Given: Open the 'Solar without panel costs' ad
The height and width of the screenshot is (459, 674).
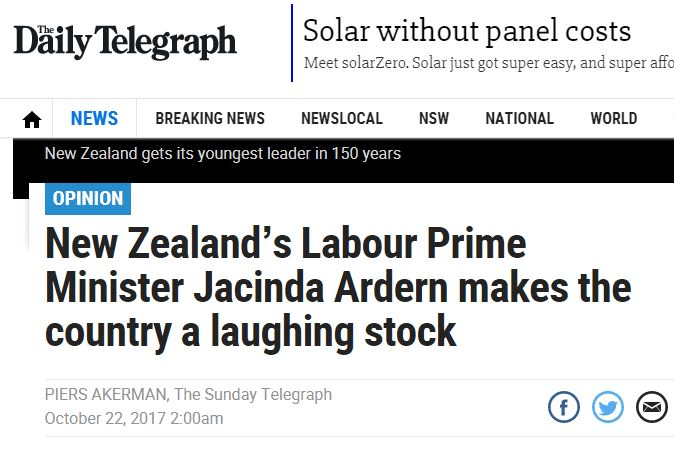Looking at the screenshot, I should (467, 31).
